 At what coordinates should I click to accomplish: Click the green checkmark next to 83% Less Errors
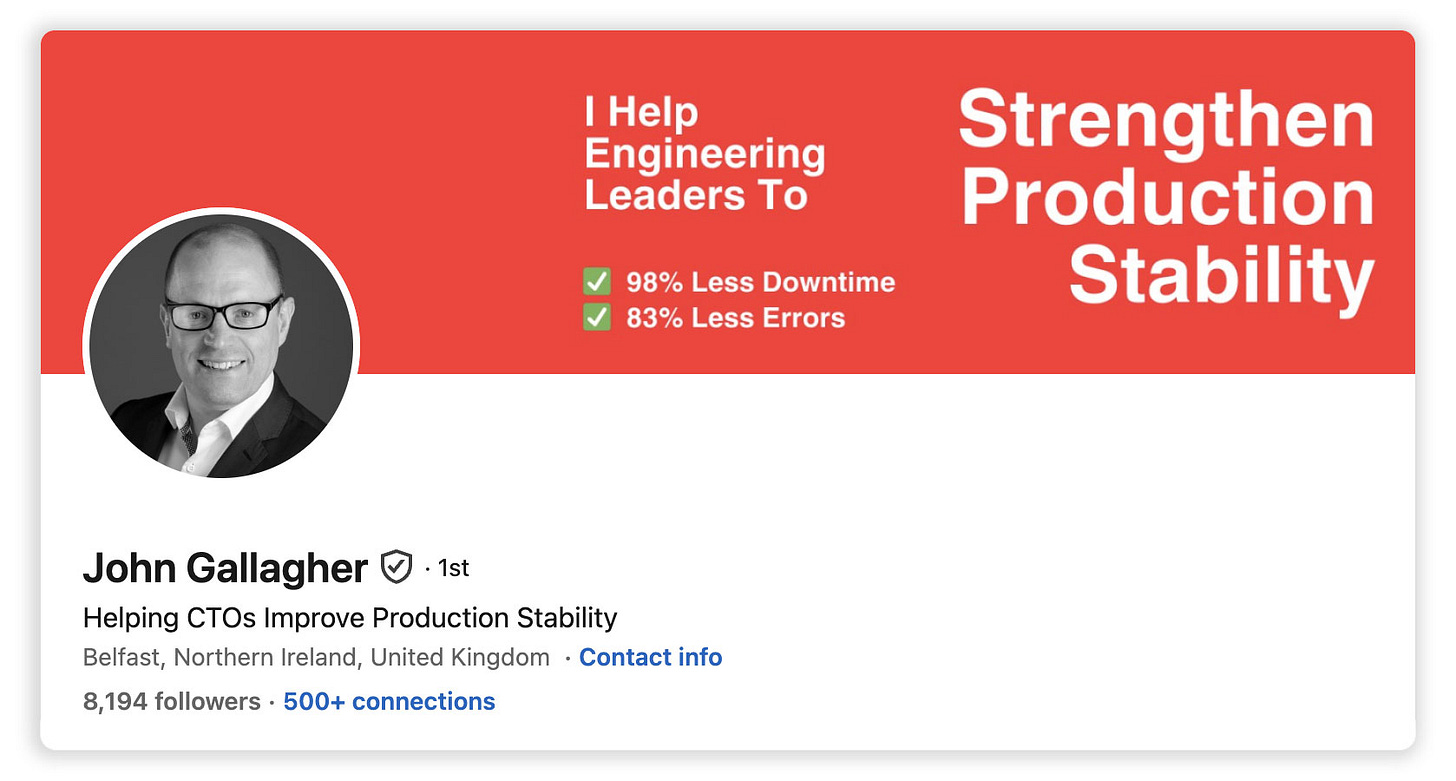tap(597, 318)
